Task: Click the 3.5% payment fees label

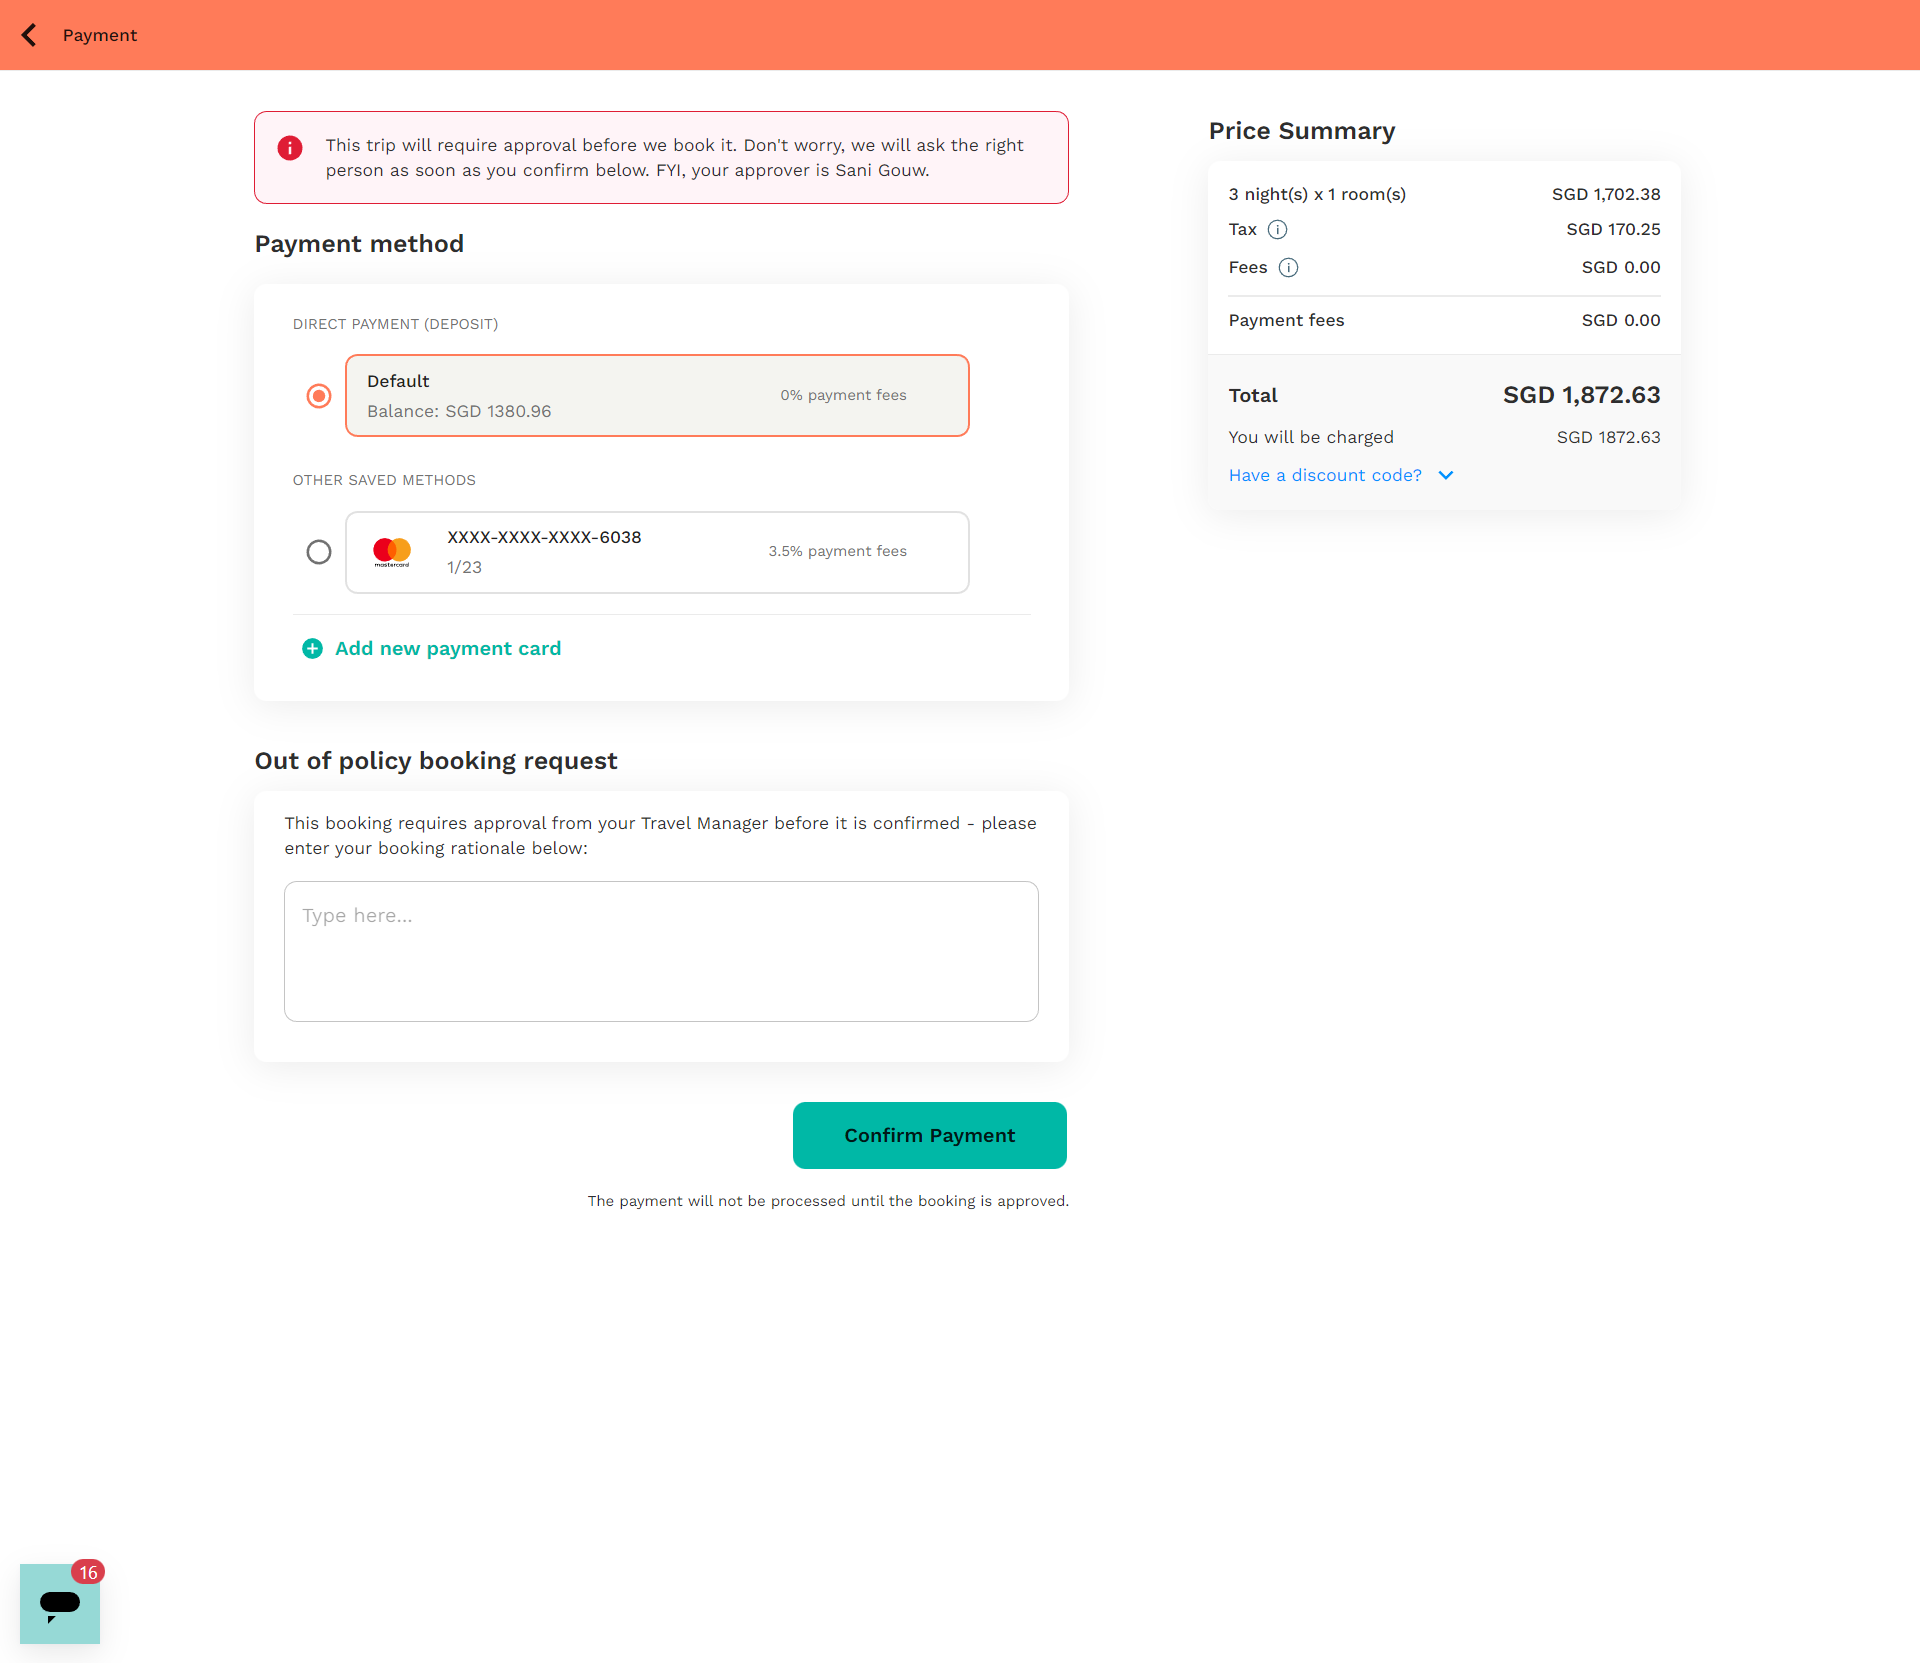Action: 837,552
